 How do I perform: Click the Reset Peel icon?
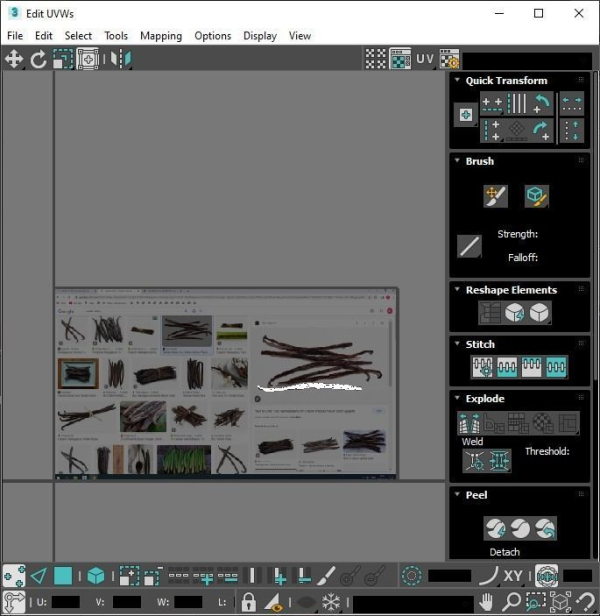pyautogui.click(x=545, y=528)
